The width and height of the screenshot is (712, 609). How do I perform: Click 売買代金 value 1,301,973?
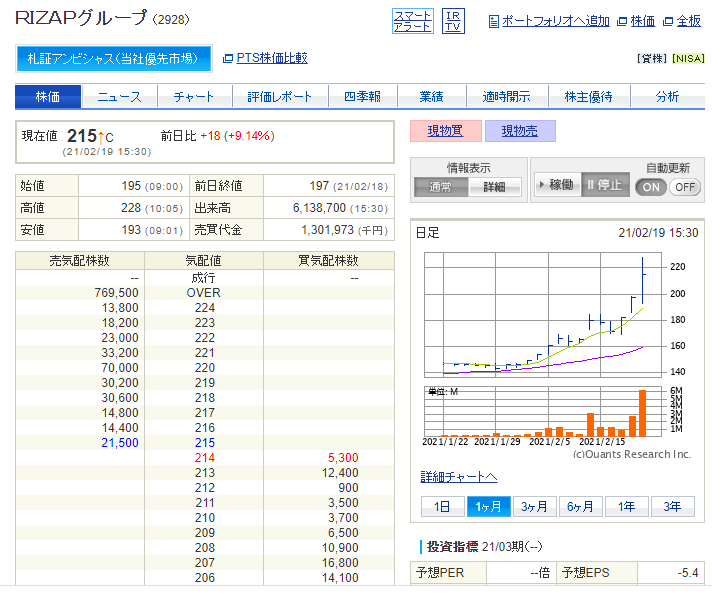tap(327, 230)
